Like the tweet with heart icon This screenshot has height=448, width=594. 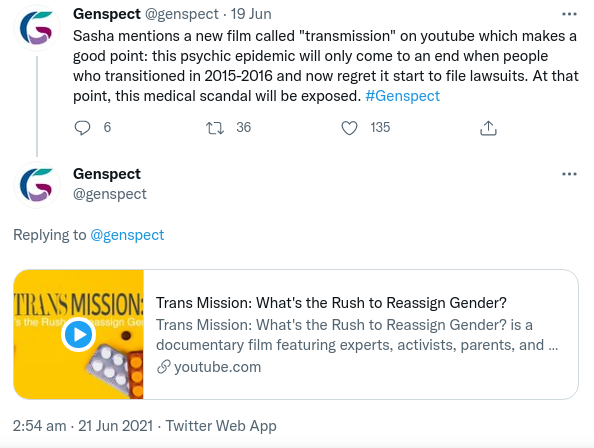coord(349,128)
